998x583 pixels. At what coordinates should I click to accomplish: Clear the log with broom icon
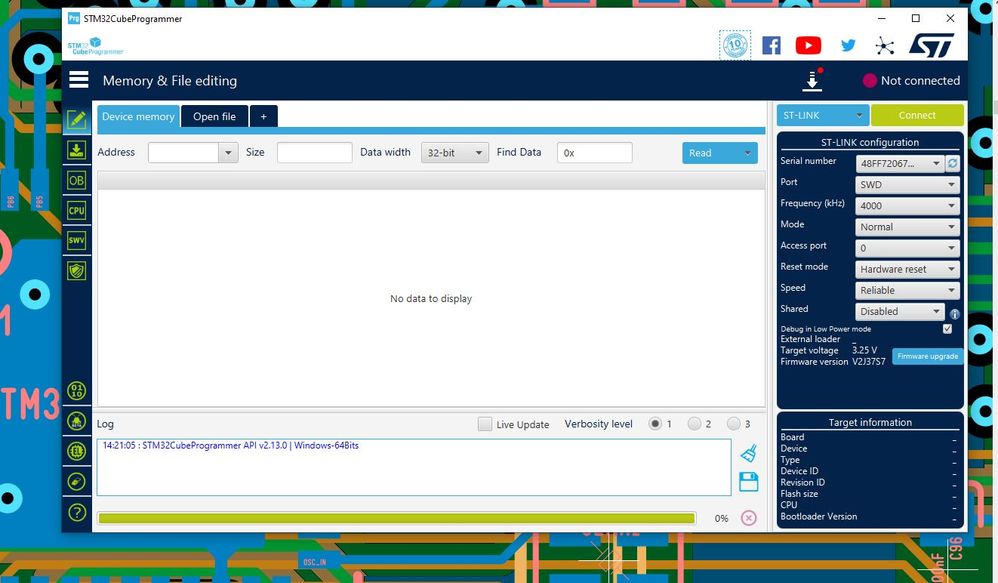pyautogui.click(x=749, y=453)
